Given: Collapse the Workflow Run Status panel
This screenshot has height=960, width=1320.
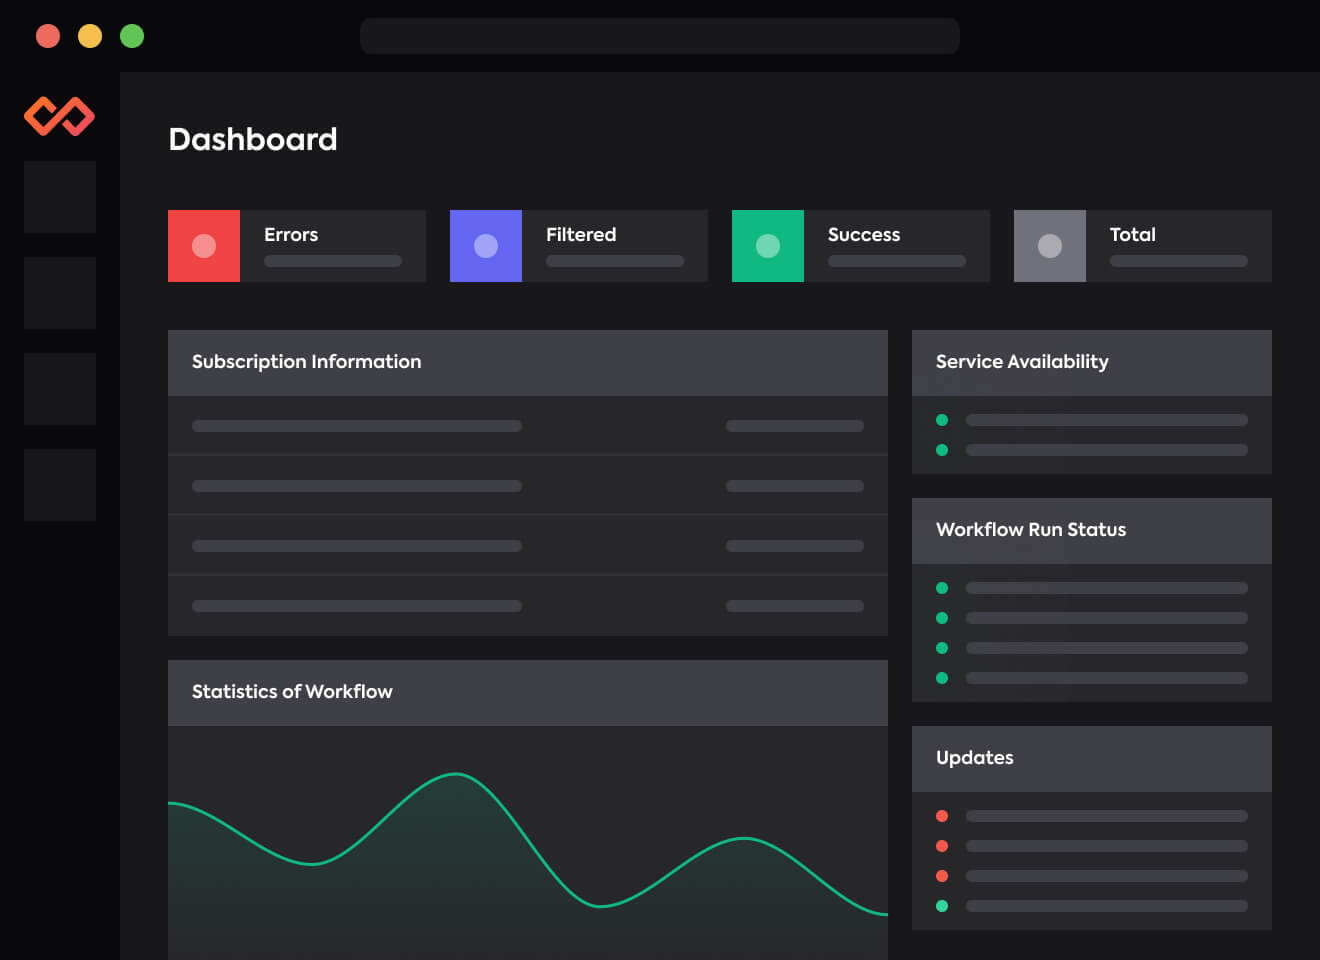Looking at the screenshot, I should click(1030, 530).
